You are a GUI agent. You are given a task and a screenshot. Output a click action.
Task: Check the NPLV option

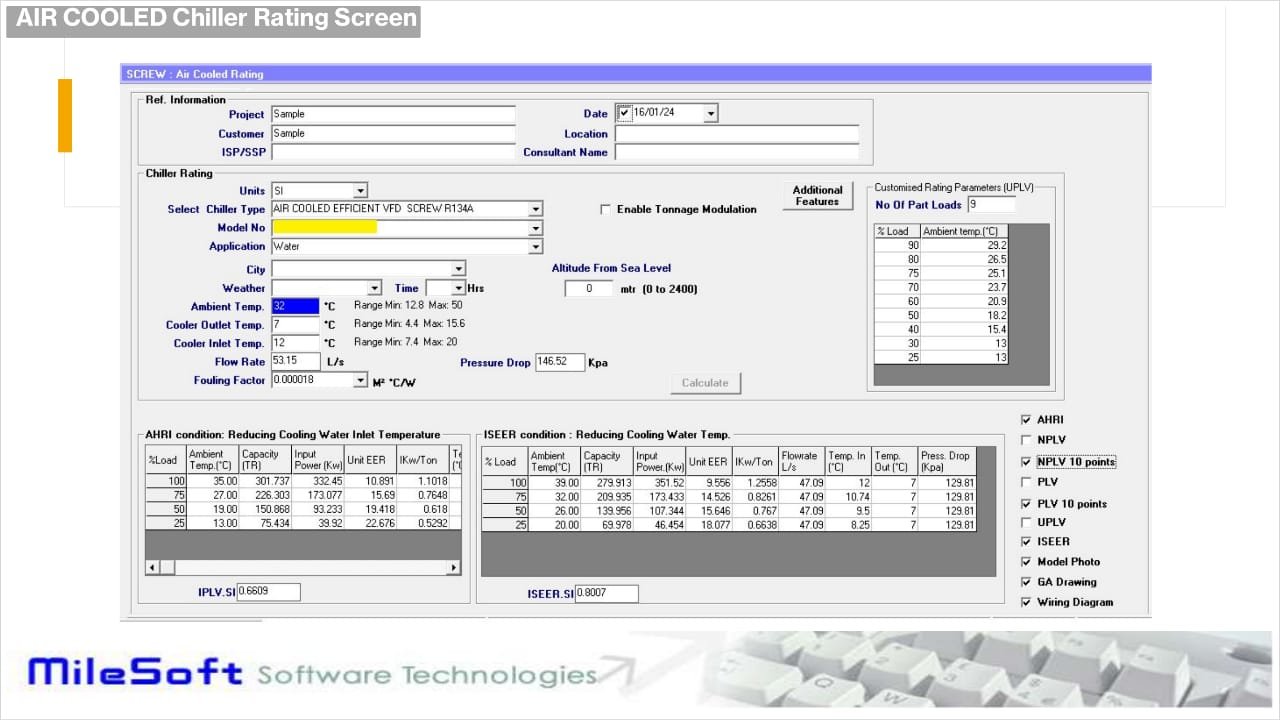tap(1026, 440)
